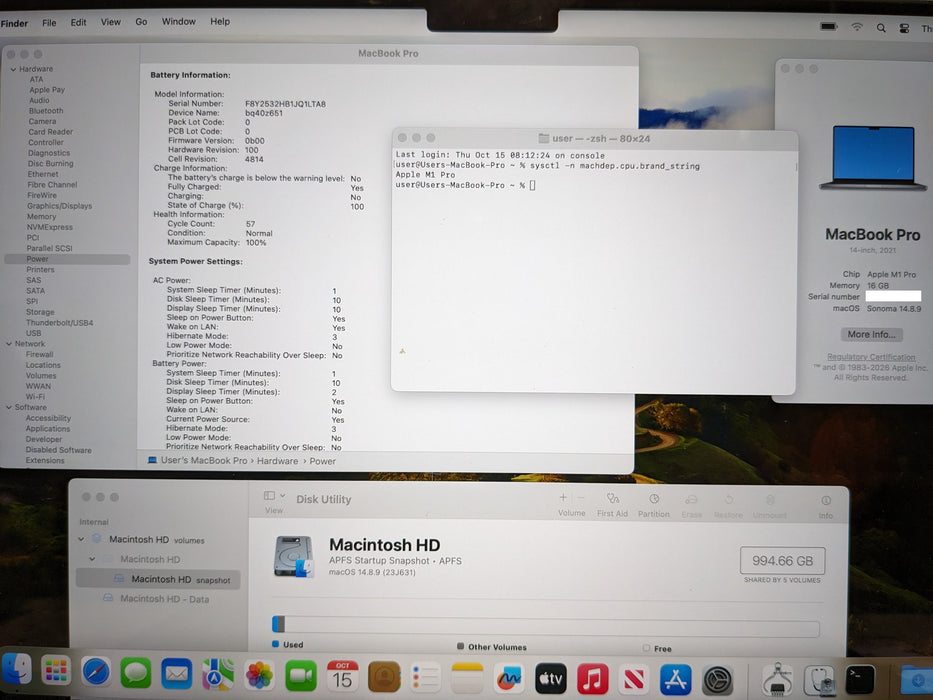Open Finder from the Dock
The width and height of the screenshot is (933, 700).
pos(16,669)
